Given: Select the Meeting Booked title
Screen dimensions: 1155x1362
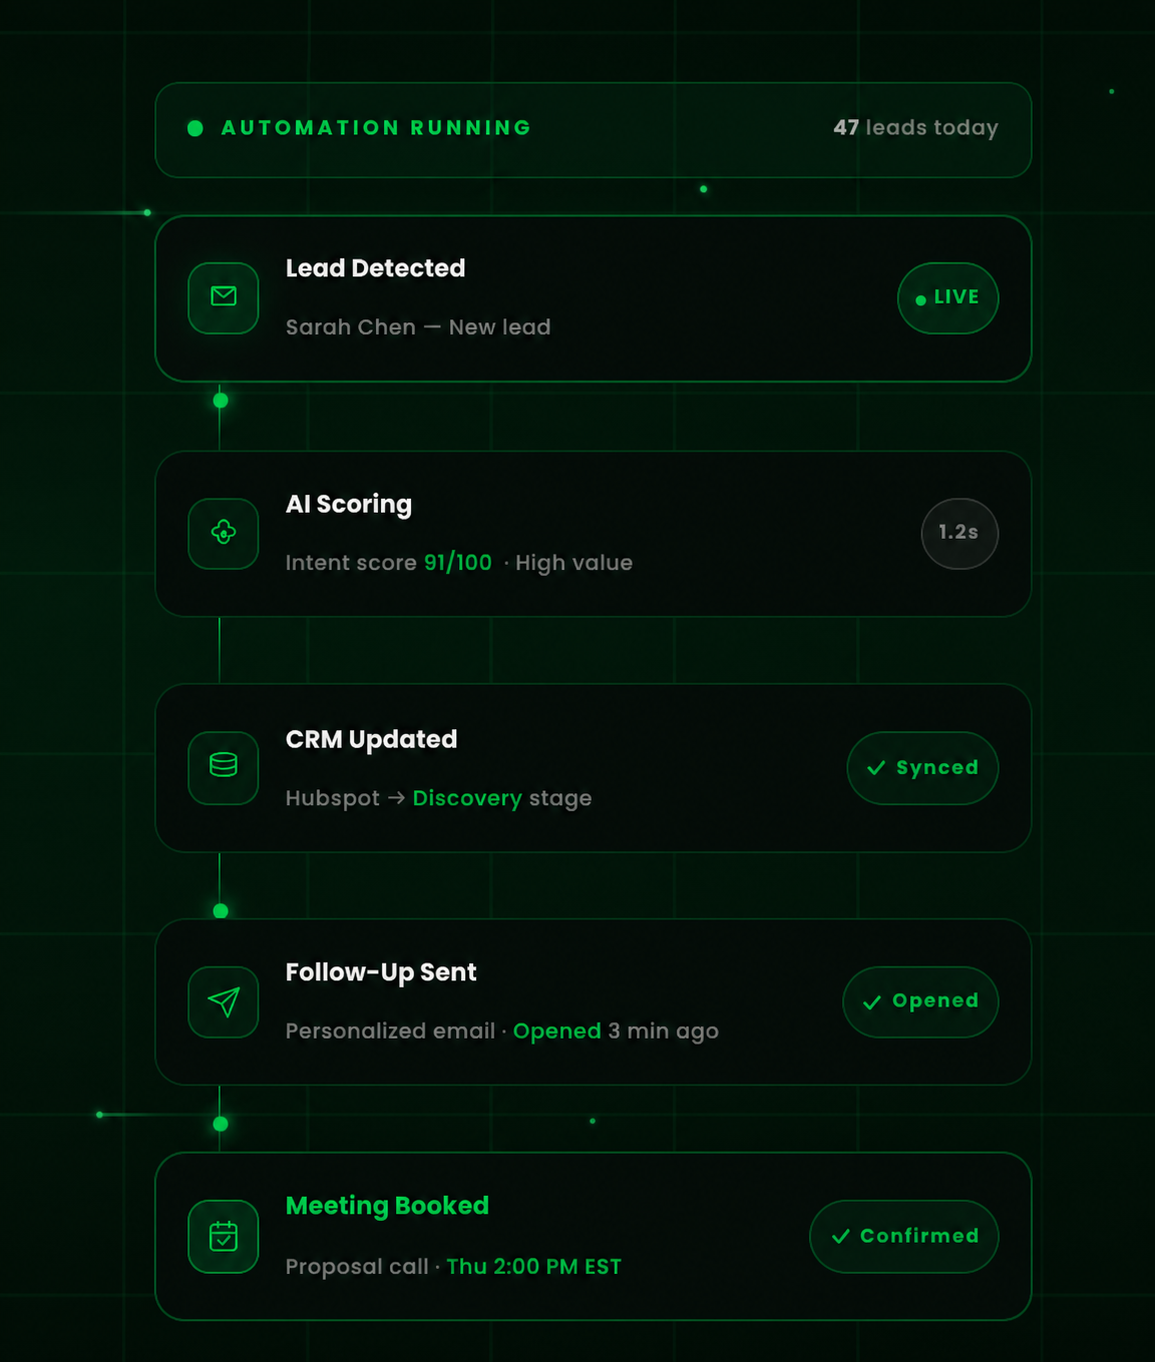Looking at the screenshot, I should point(387,1206).
